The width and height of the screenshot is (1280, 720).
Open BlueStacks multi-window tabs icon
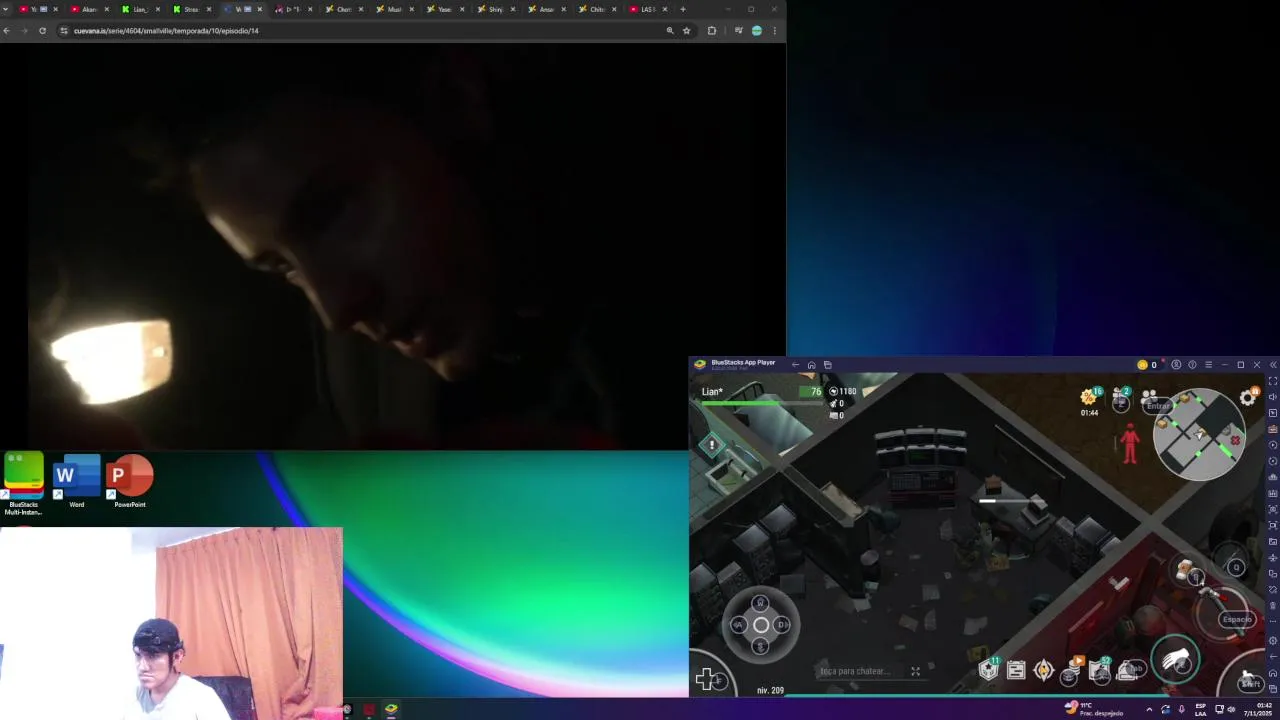[x=827, y=365]
